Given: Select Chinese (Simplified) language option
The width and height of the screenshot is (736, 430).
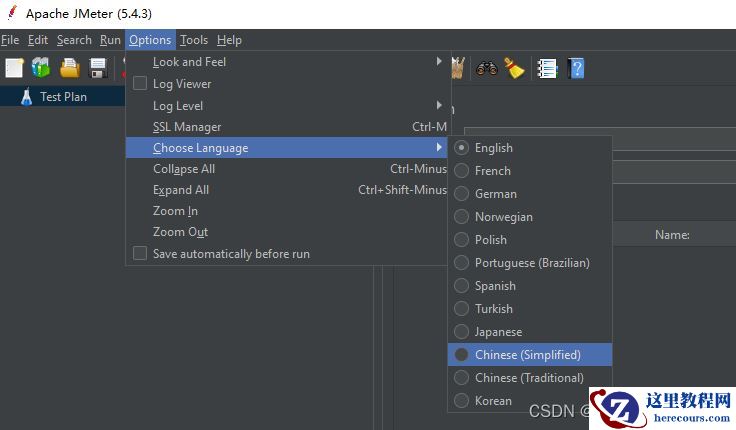Looking at the screenshot, I should 530,355.
